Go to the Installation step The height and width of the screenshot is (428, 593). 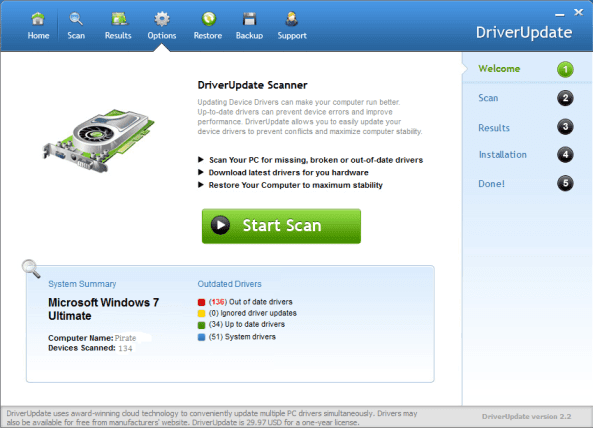pos(503,155)
